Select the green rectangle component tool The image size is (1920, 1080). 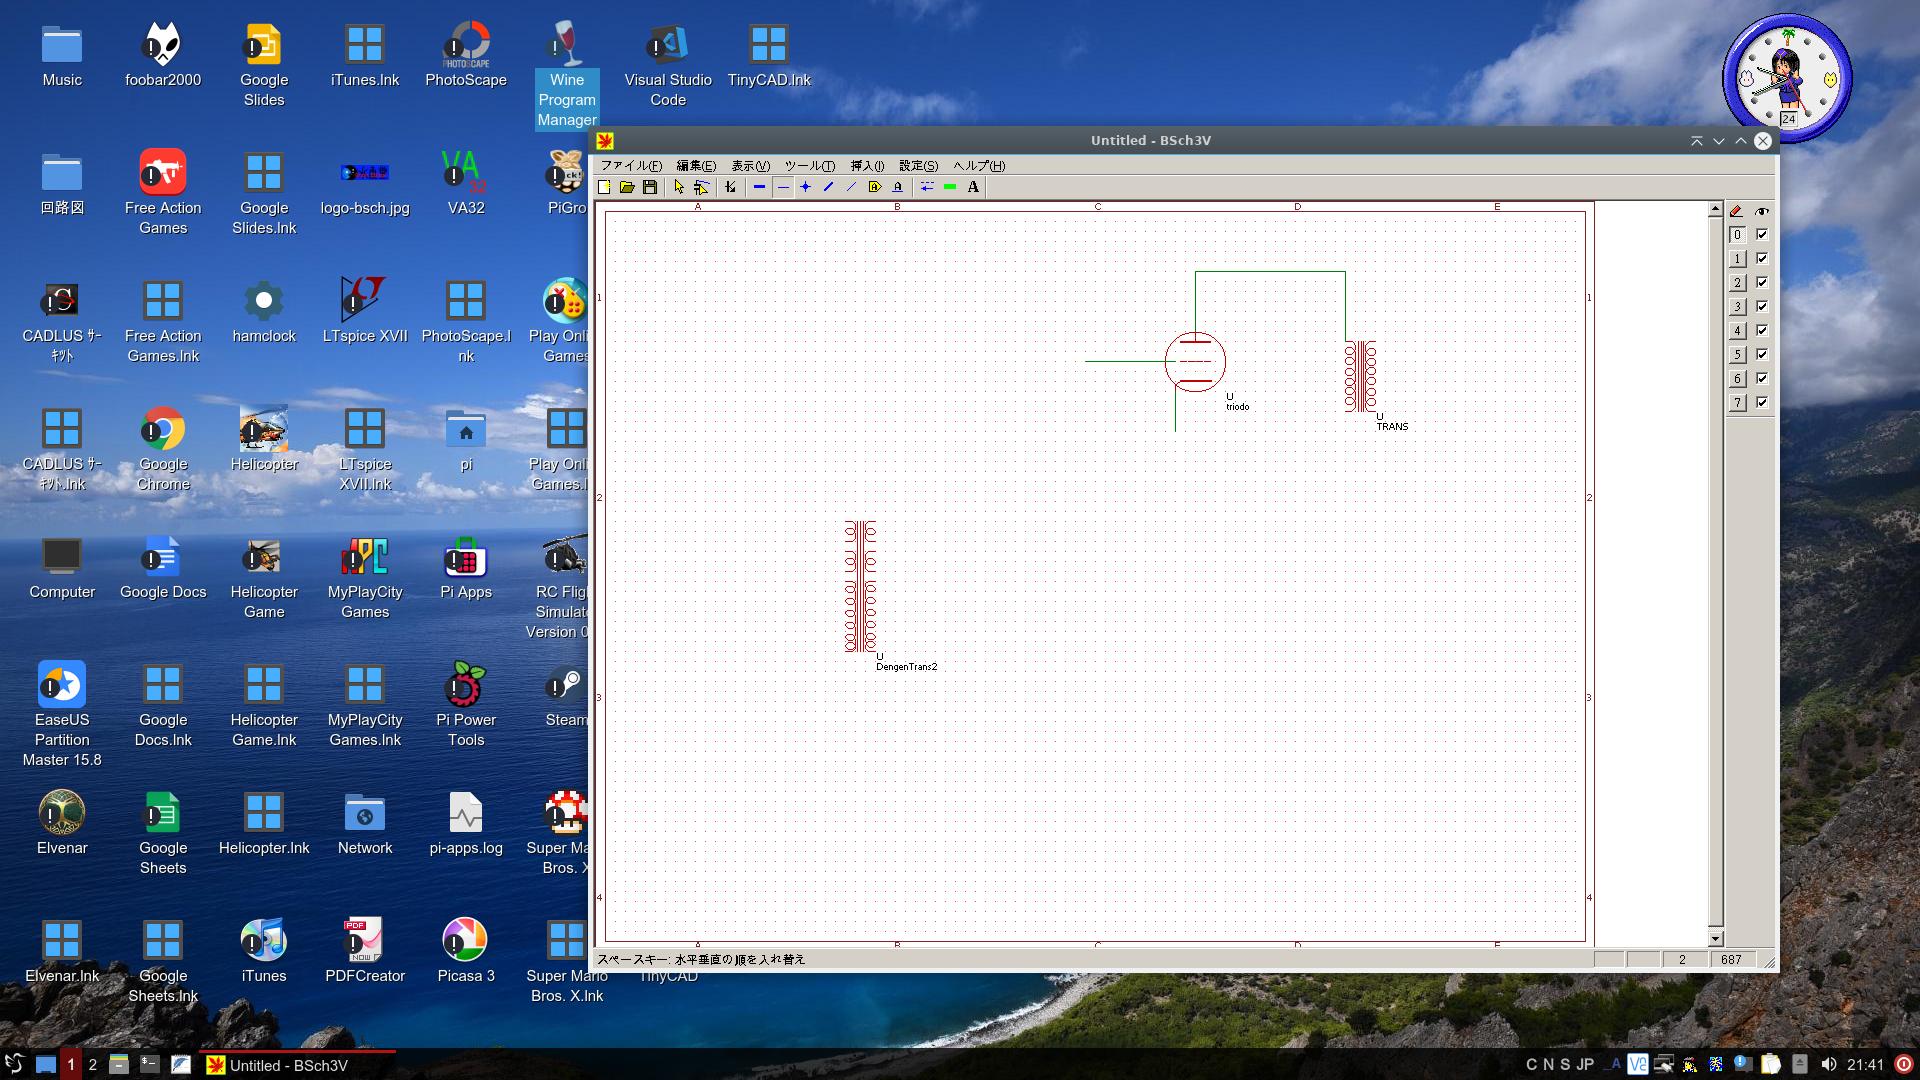click(x=950, y=187)
